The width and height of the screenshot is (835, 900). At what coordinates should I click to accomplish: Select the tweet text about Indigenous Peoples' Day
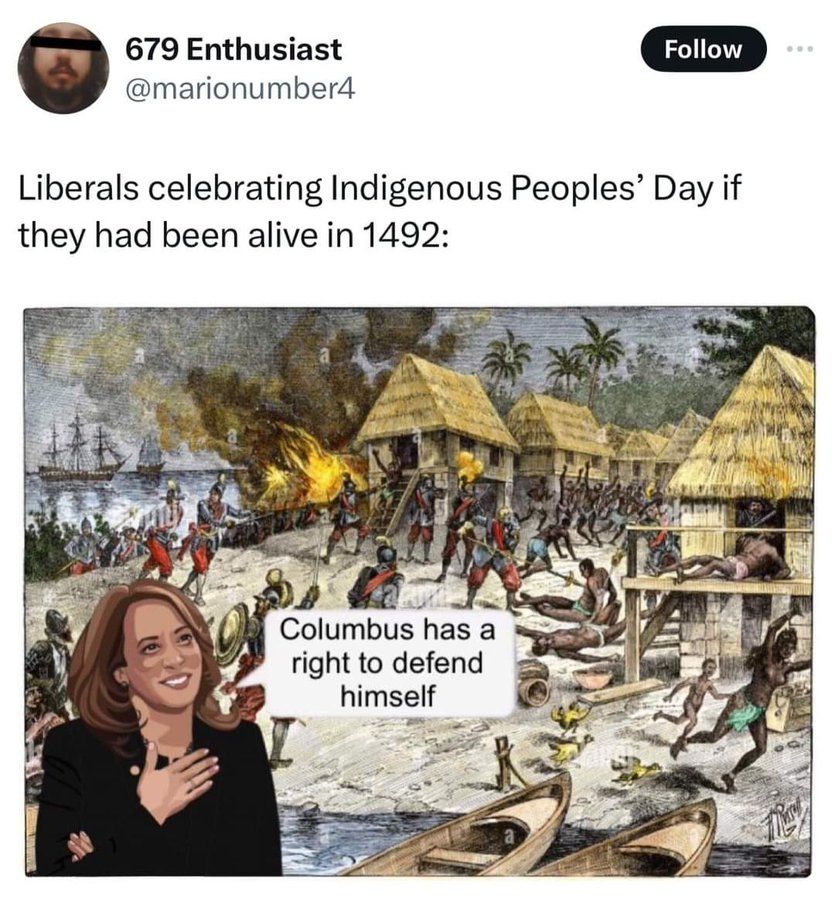380,211
